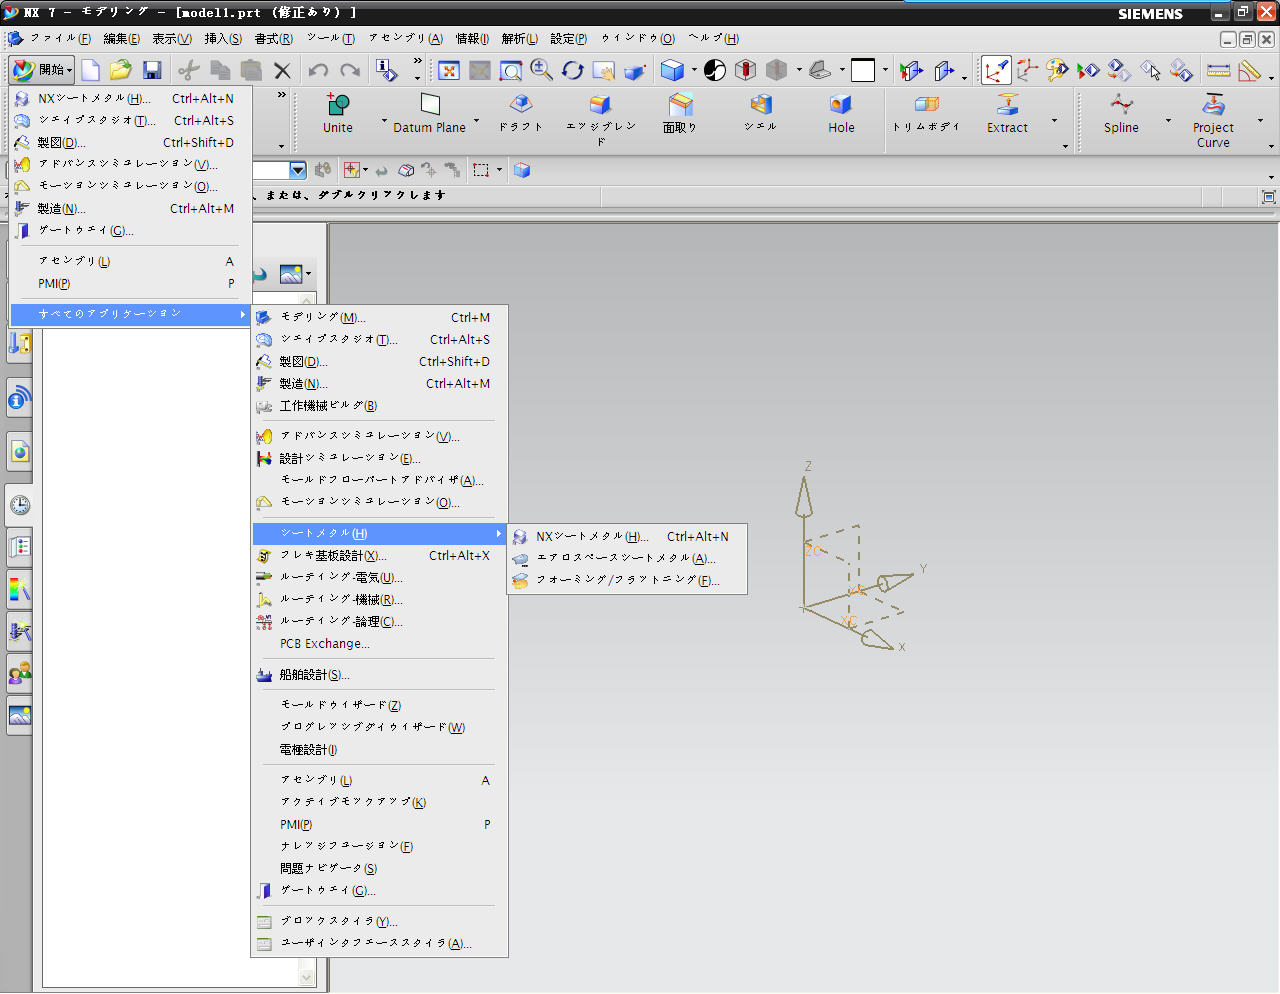This screenshot has width=1280, height=994.
Task: Choose ユーザインタフェーススタイラ(A) entry
Action: (x=380, y=943)
